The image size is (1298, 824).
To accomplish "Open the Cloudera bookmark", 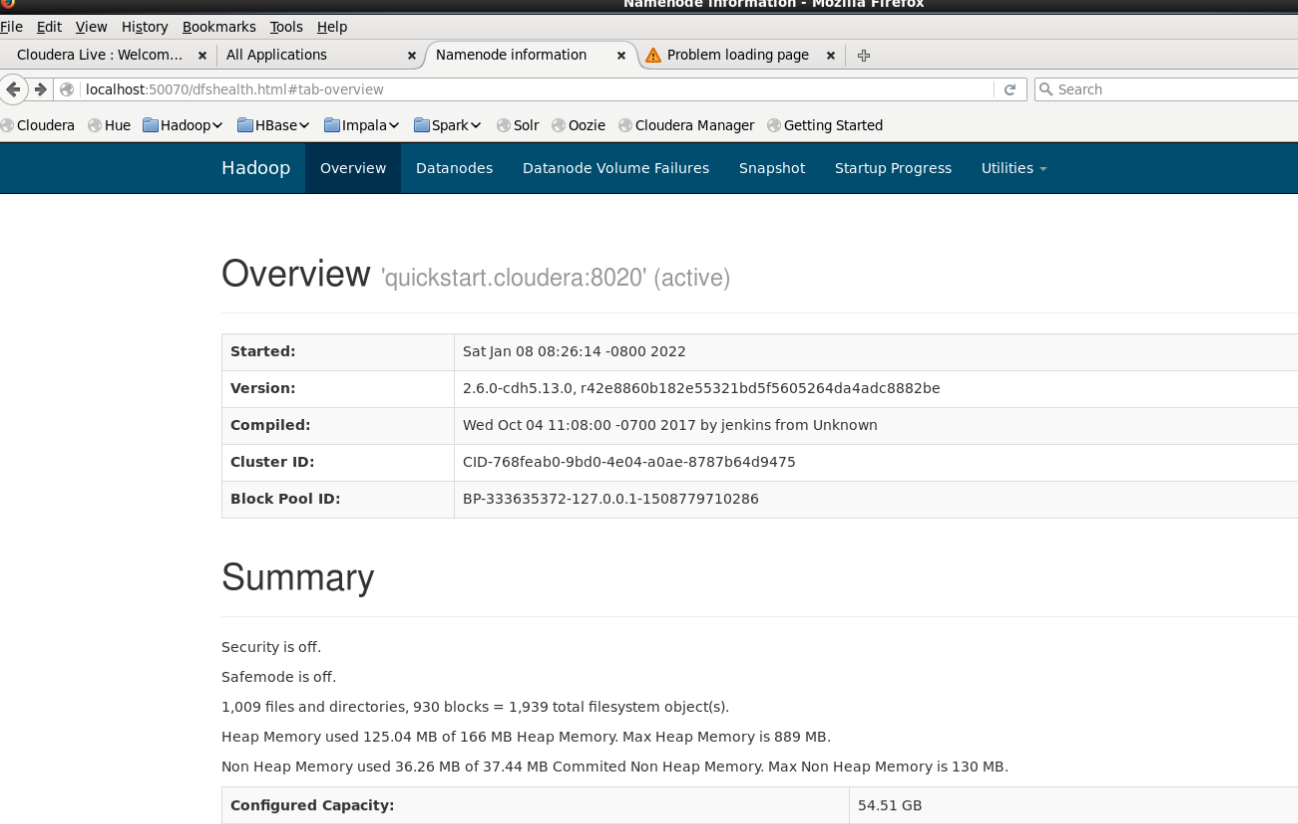I will pos(38,125).
